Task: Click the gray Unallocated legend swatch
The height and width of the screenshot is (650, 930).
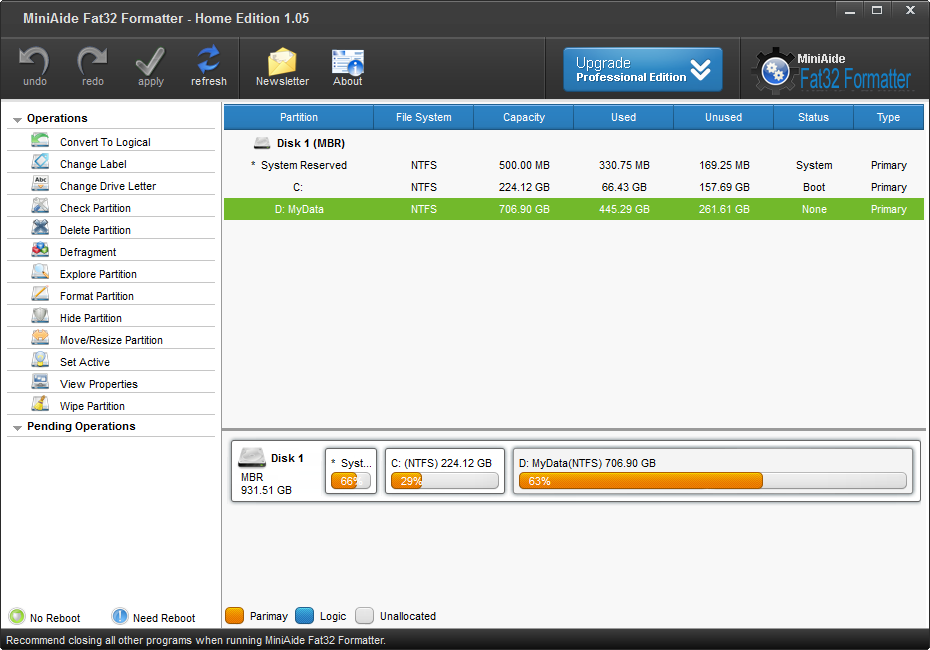Action: pos(364,616)
